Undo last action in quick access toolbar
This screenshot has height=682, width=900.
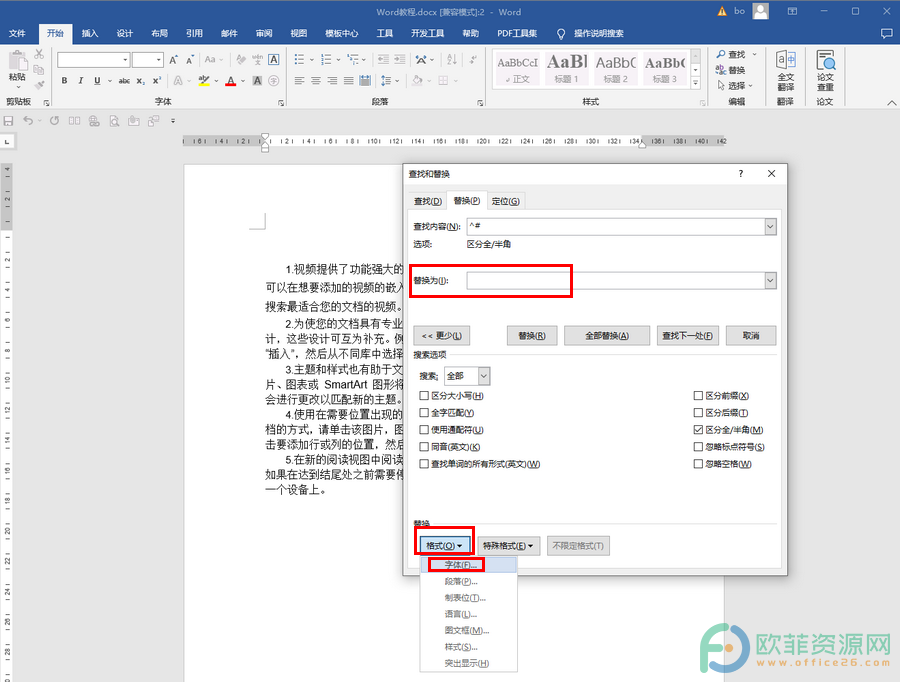pos(28,121)
